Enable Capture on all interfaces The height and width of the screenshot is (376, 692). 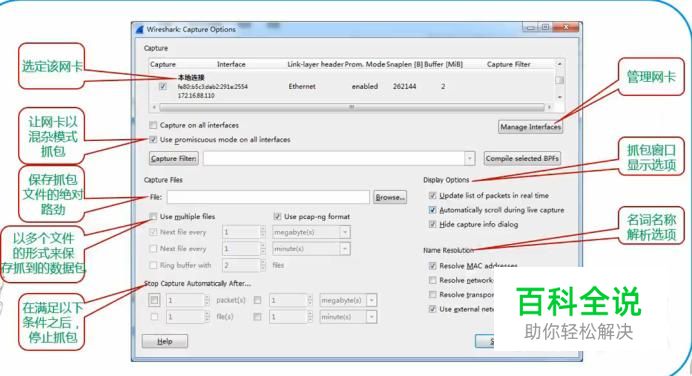(x=153, y=125)
